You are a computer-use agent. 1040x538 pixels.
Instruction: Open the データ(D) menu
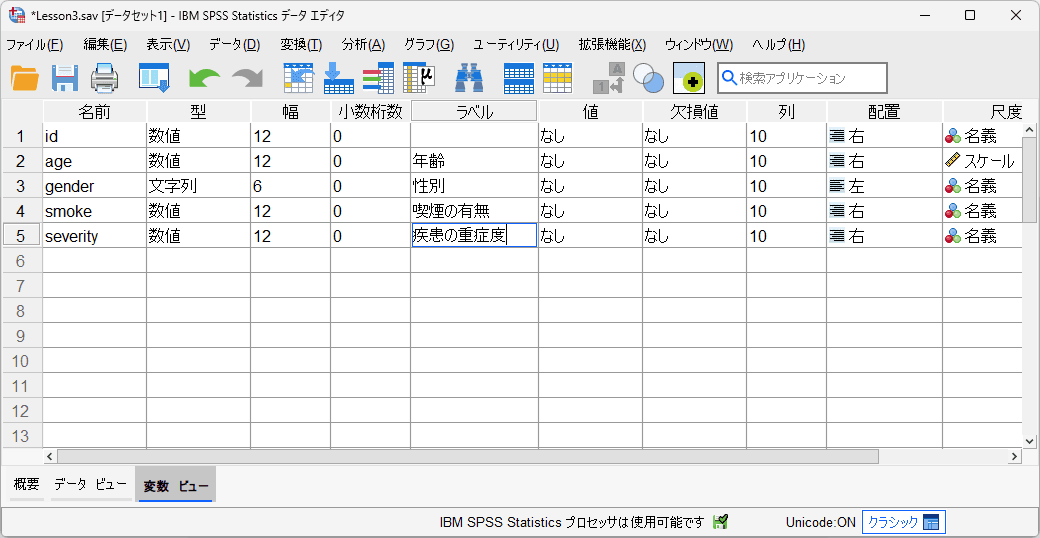click(235, 45)
